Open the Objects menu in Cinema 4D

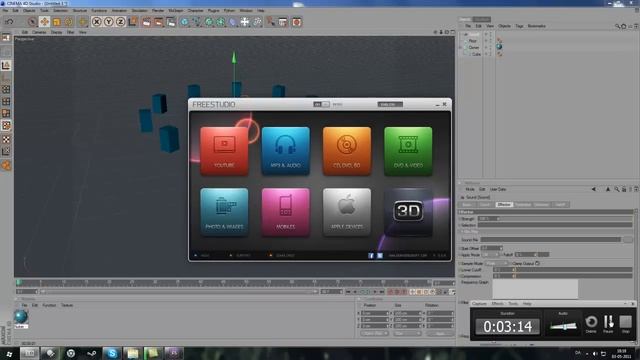click(29, 10)
